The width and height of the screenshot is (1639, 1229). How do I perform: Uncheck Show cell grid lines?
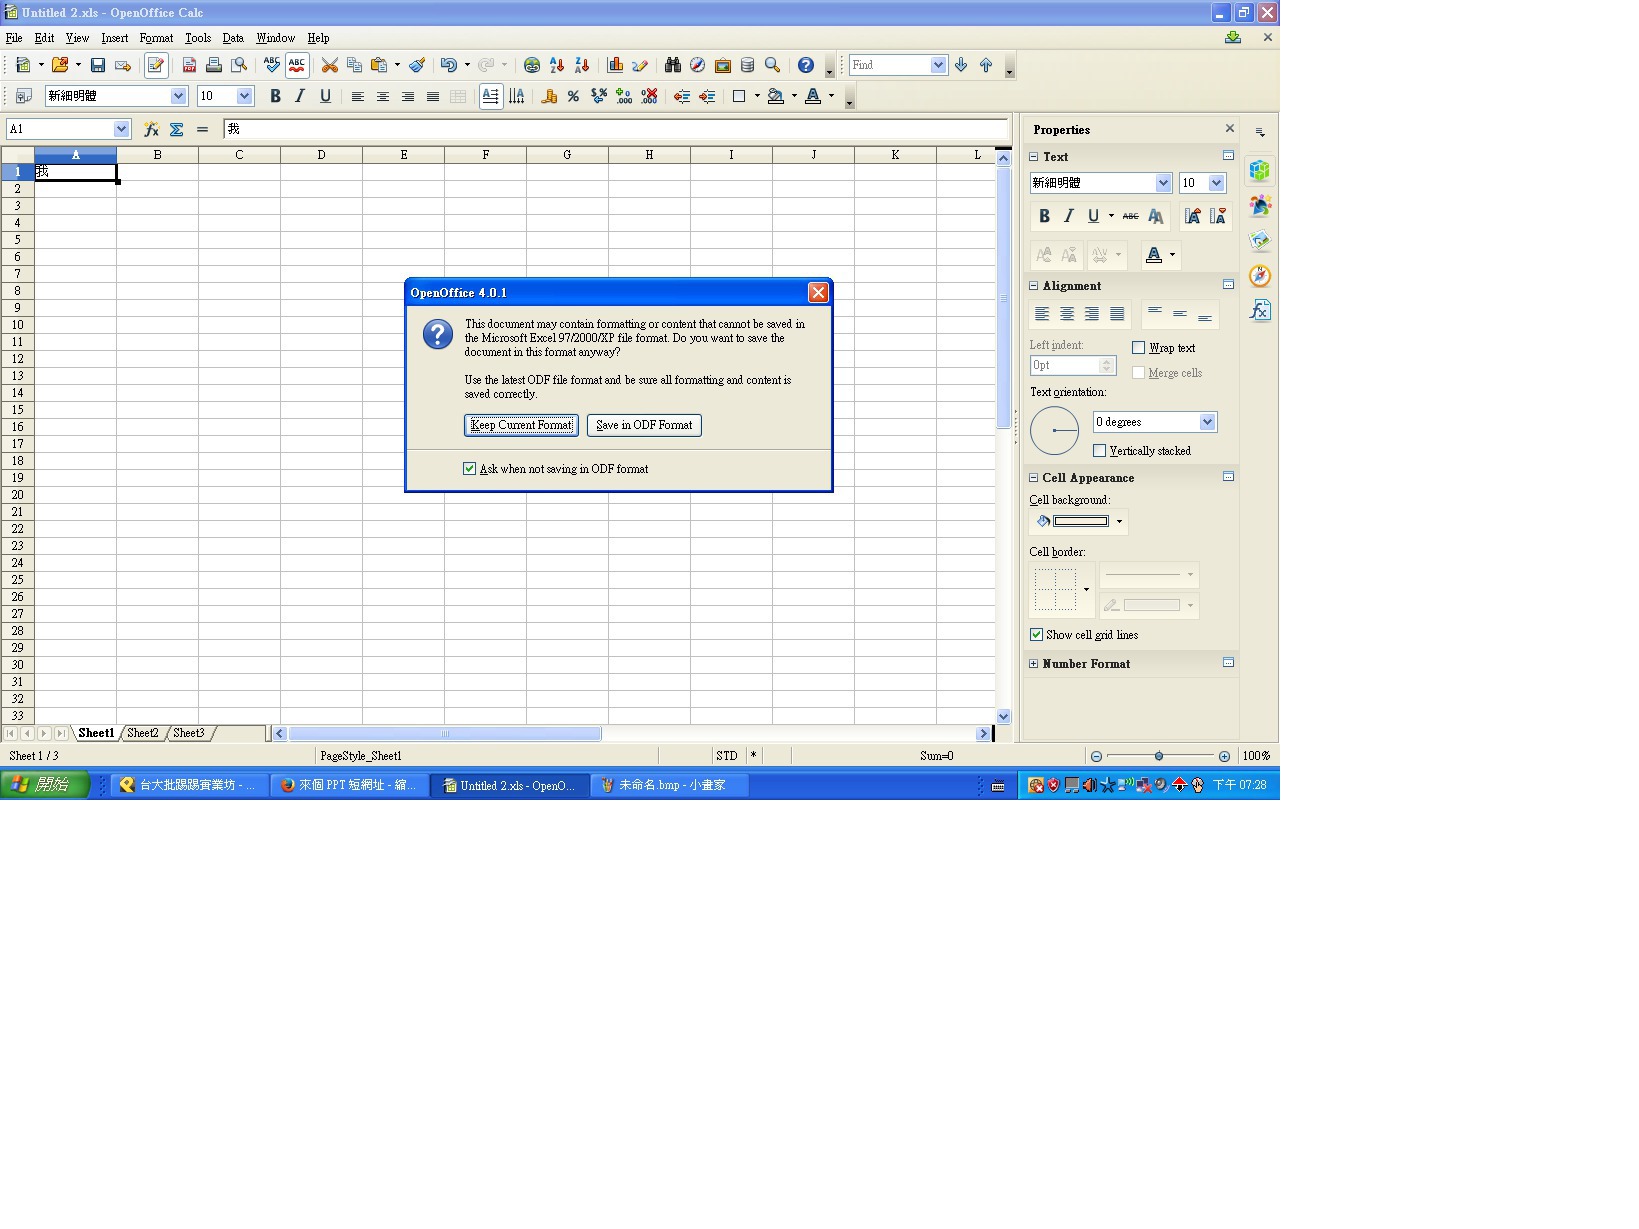coord(1036,635)
